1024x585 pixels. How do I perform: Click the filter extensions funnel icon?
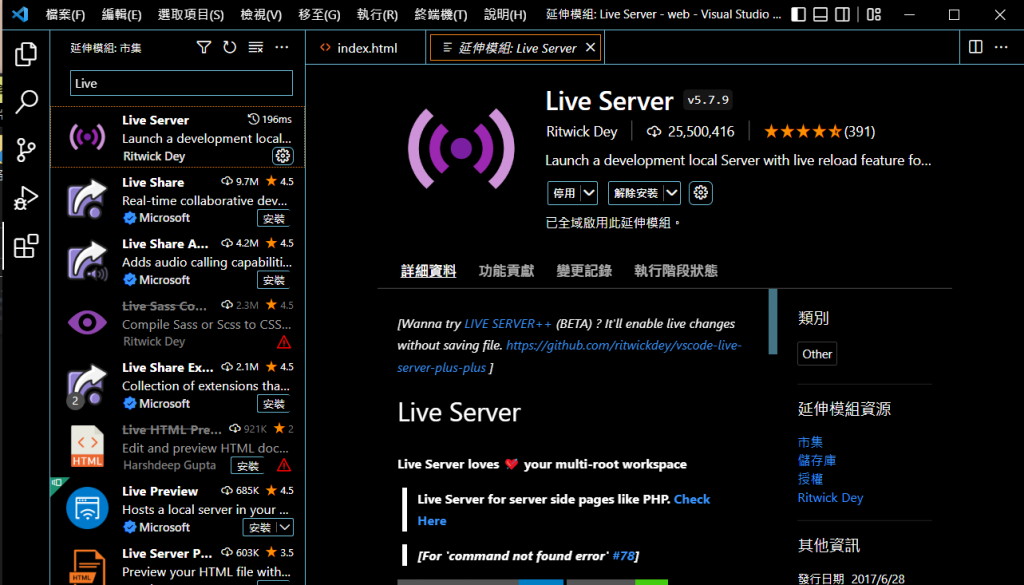[x=204, y=47]
